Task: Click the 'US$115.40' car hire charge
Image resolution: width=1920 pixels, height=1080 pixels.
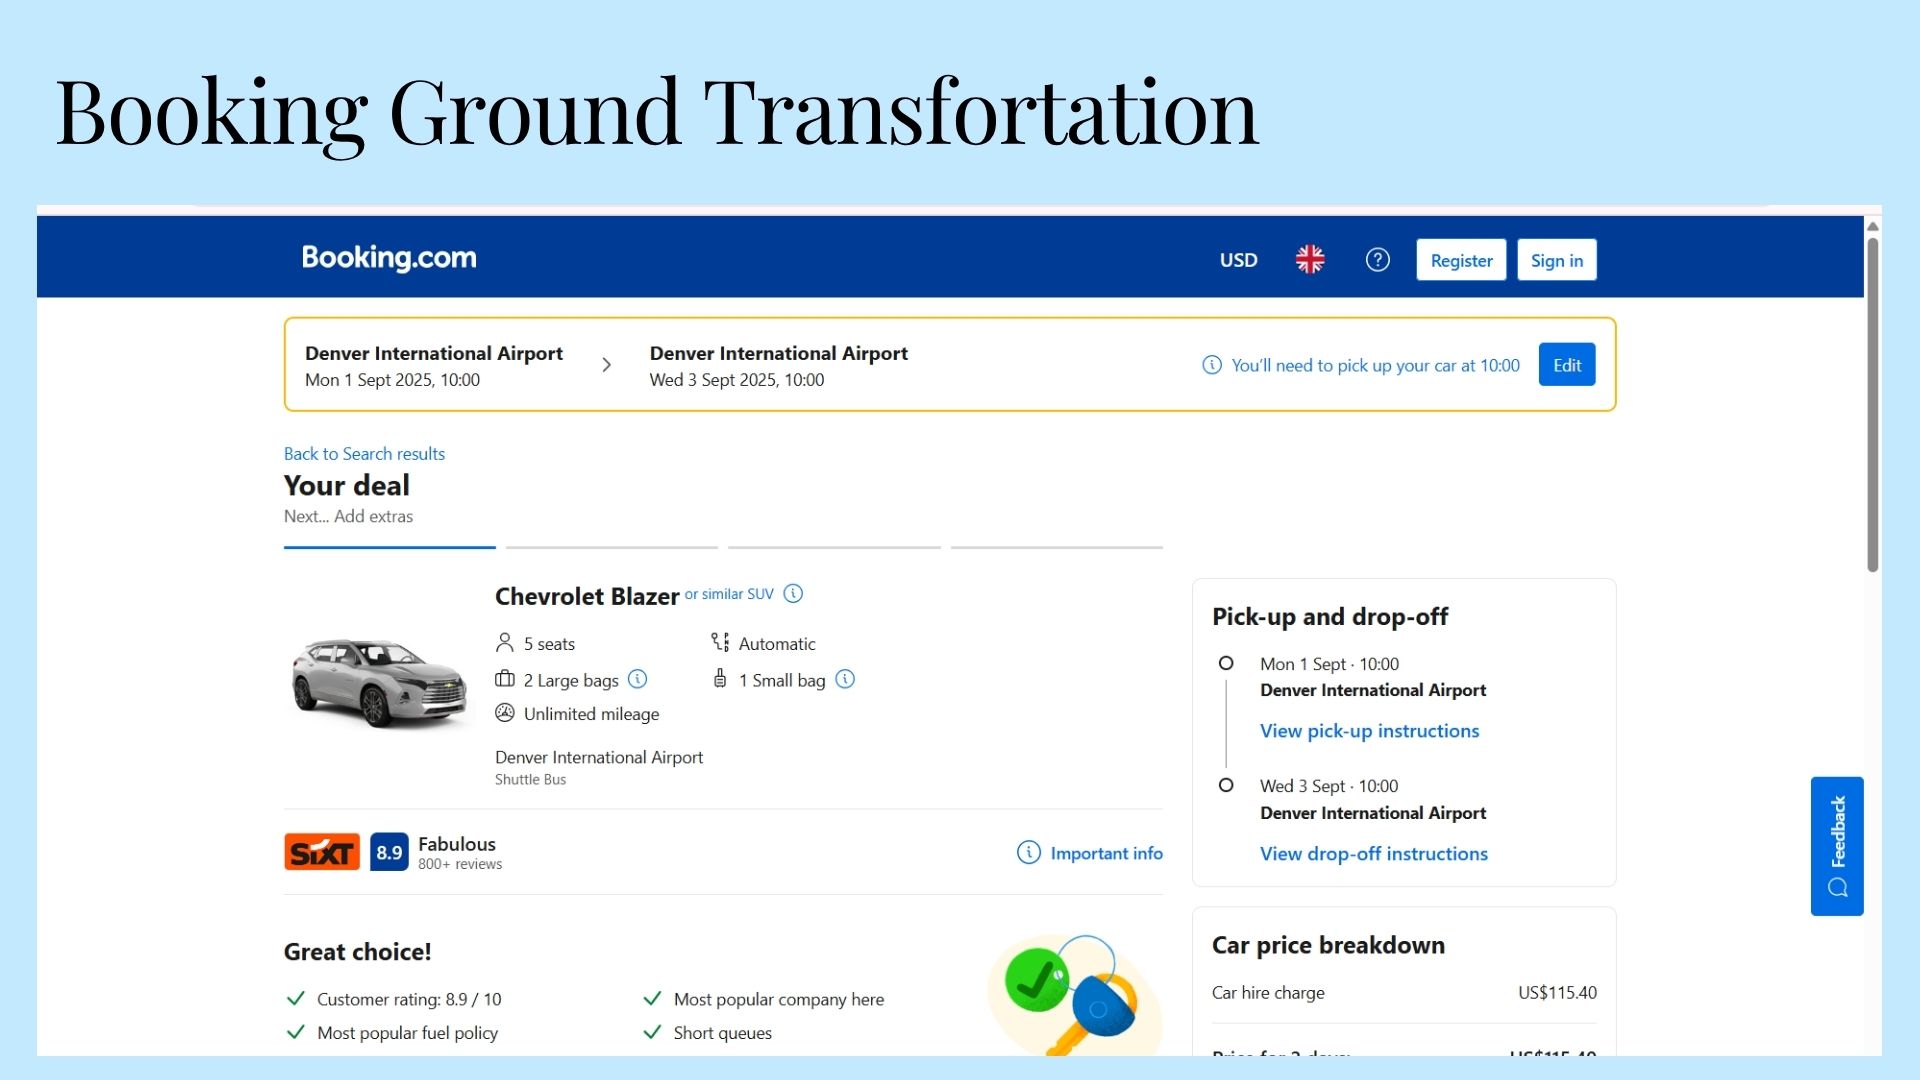Action: [1557, 993]
